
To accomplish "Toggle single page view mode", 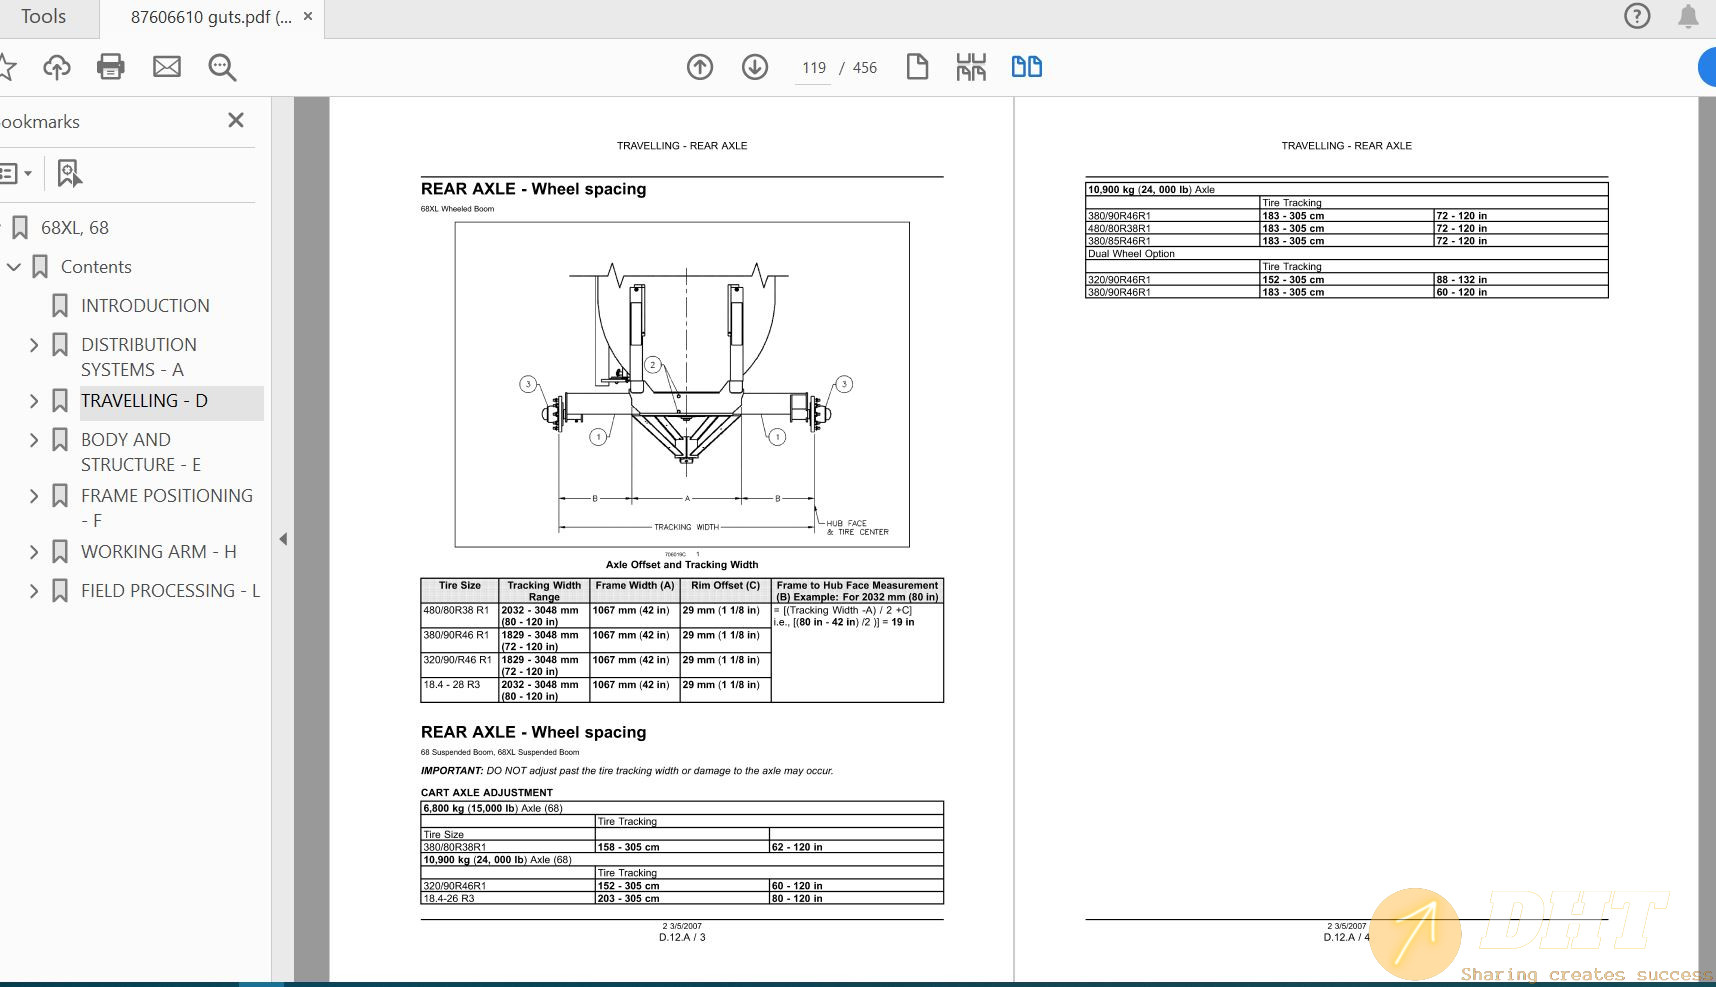I will click(916, 66).
